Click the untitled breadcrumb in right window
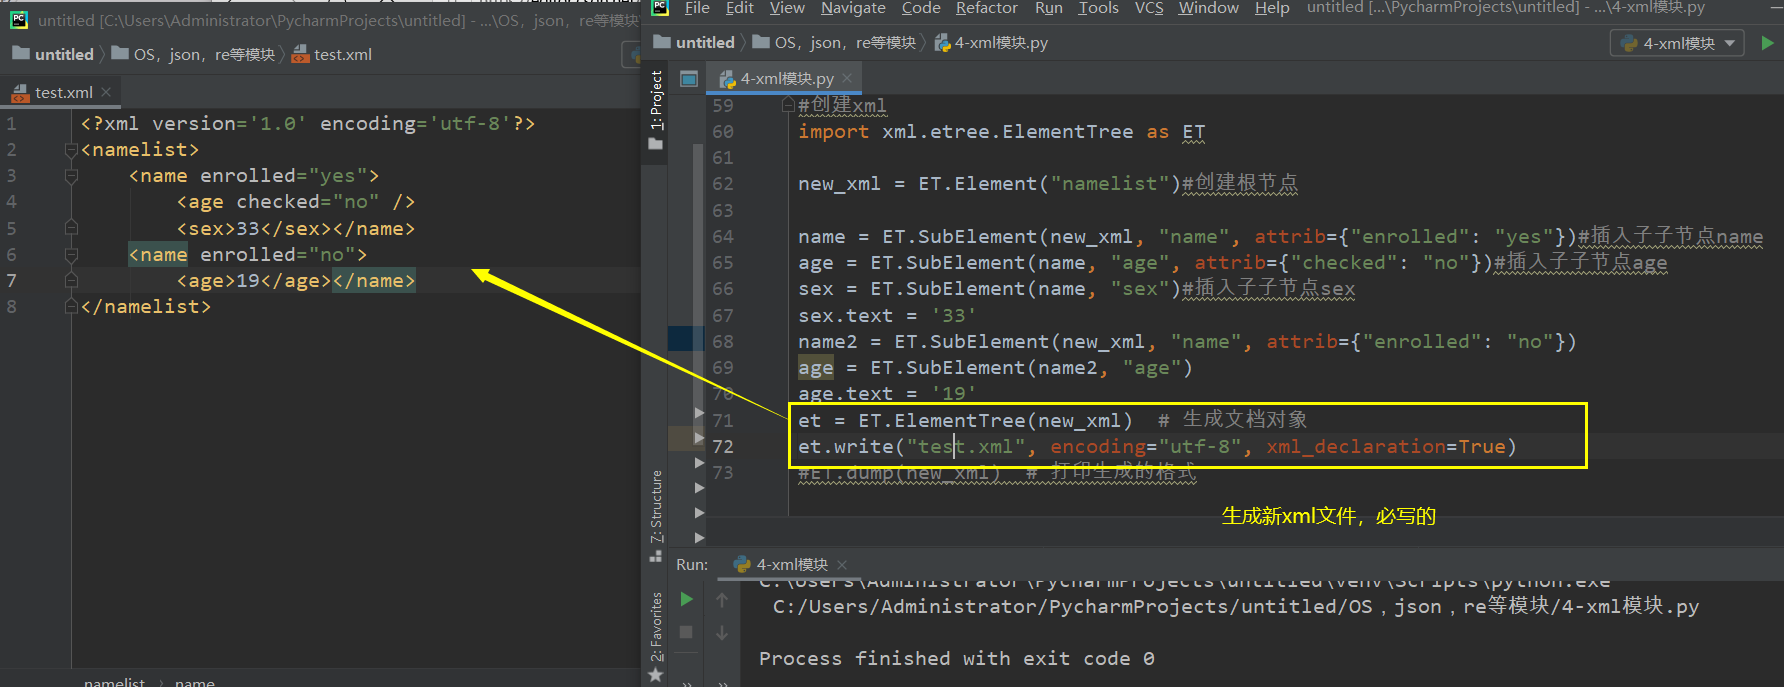The width and height of the screenshot is (1784, 687). [694, 42]
